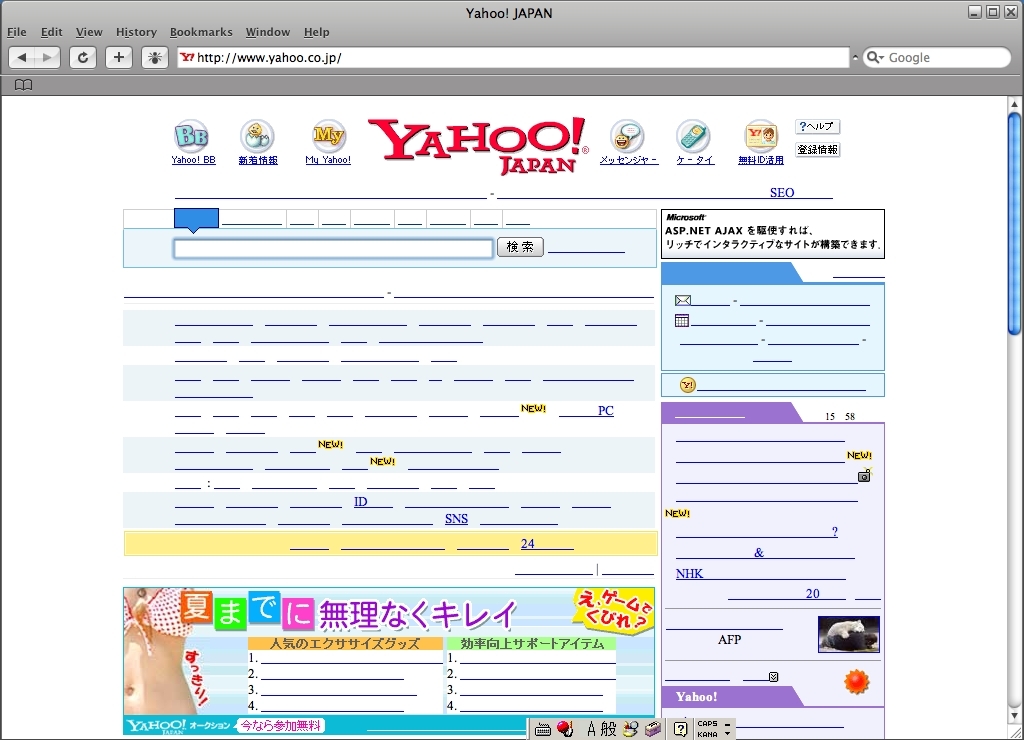Add a bookmark with the plus button
1024x740 pixels.
119,57
